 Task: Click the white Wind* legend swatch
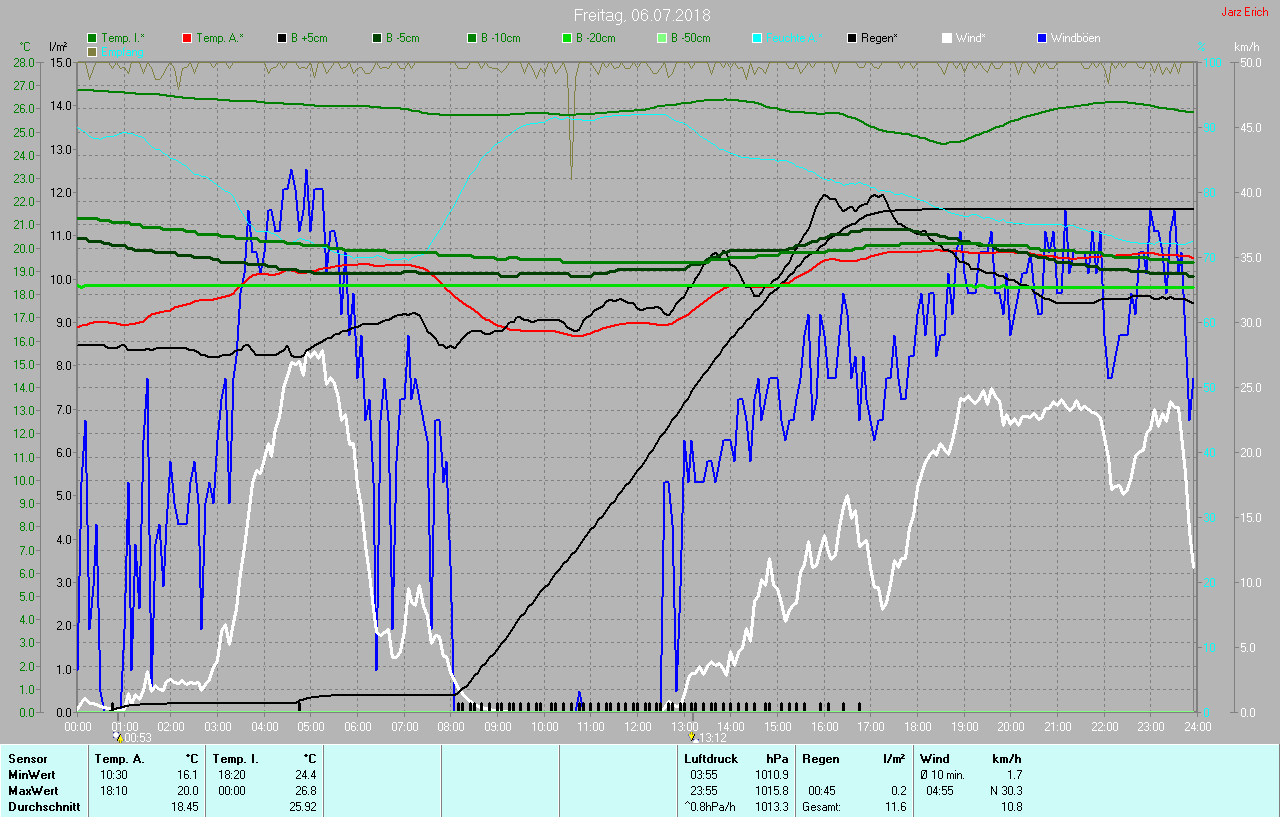947,38
